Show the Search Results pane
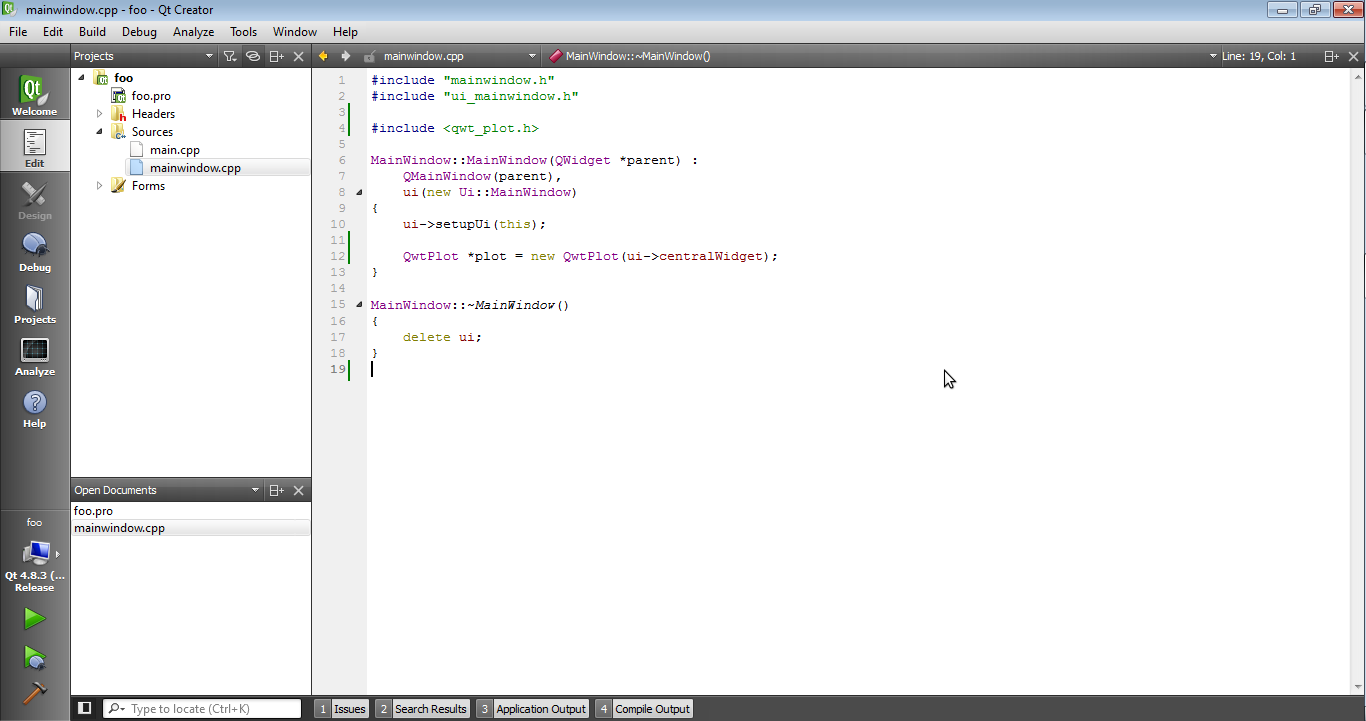The height and width of the screenshot is (721, 1366). 422,709
